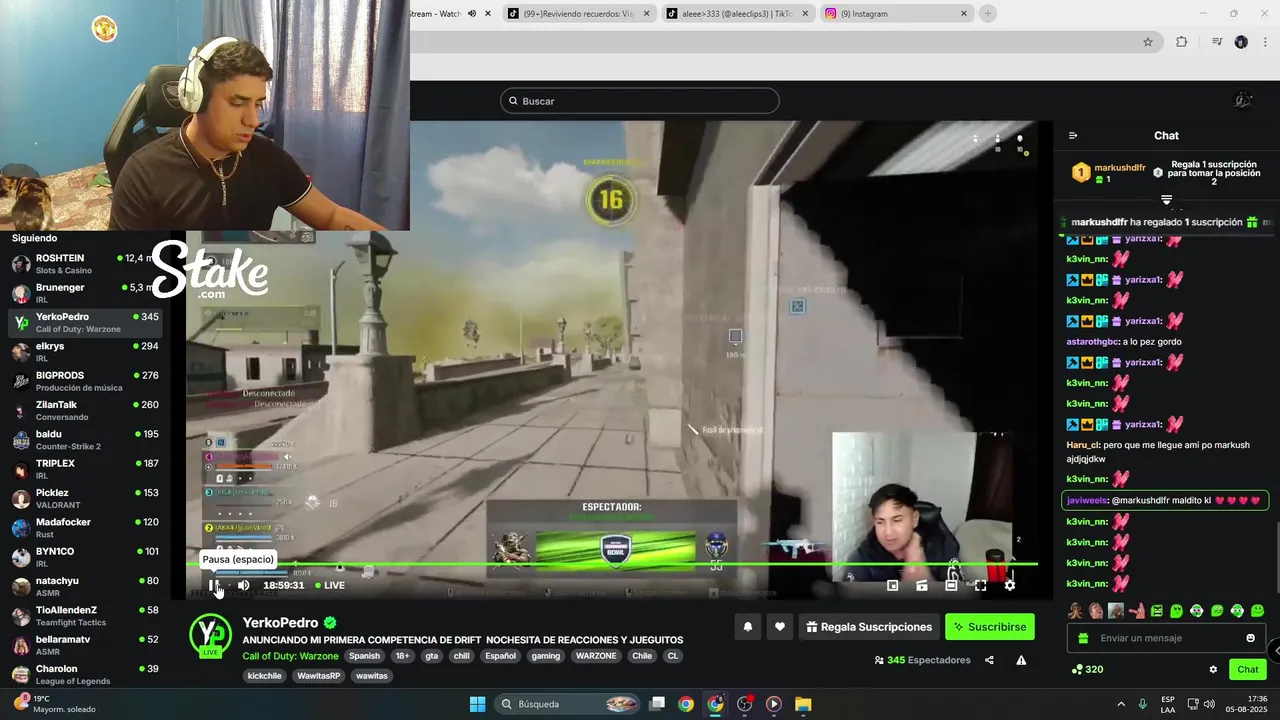Enter fullscreen mode in the player
The height and width of the screenshot is (720, 1280).
tap(980, 585)
